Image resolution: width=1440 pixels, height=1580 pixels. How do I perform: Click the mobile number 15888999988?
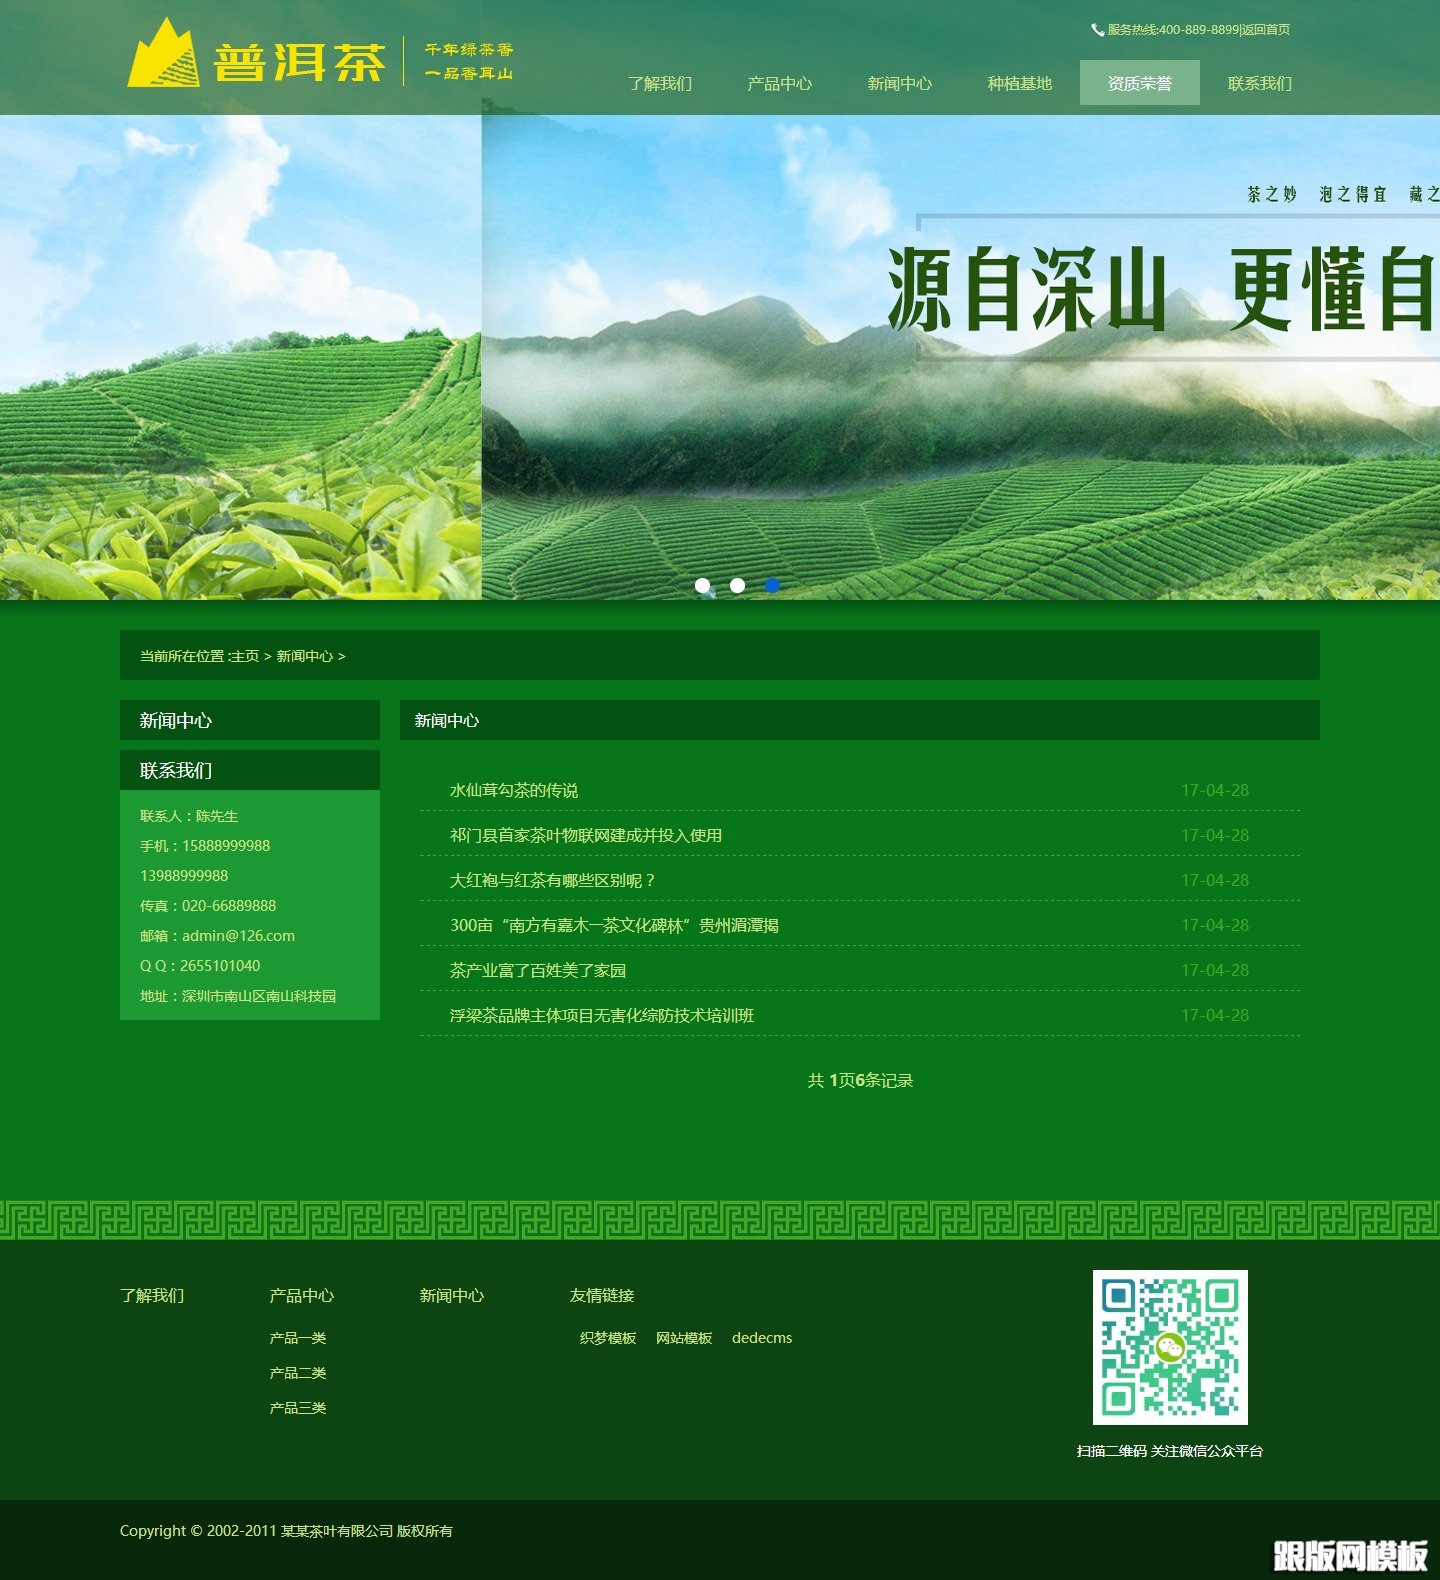[226, 846]
